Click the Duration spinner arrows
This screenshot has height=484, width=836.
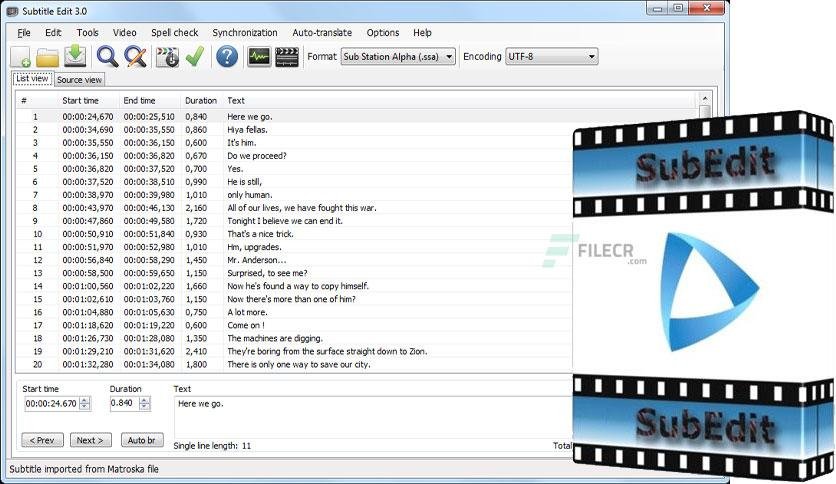click(144, 404)
